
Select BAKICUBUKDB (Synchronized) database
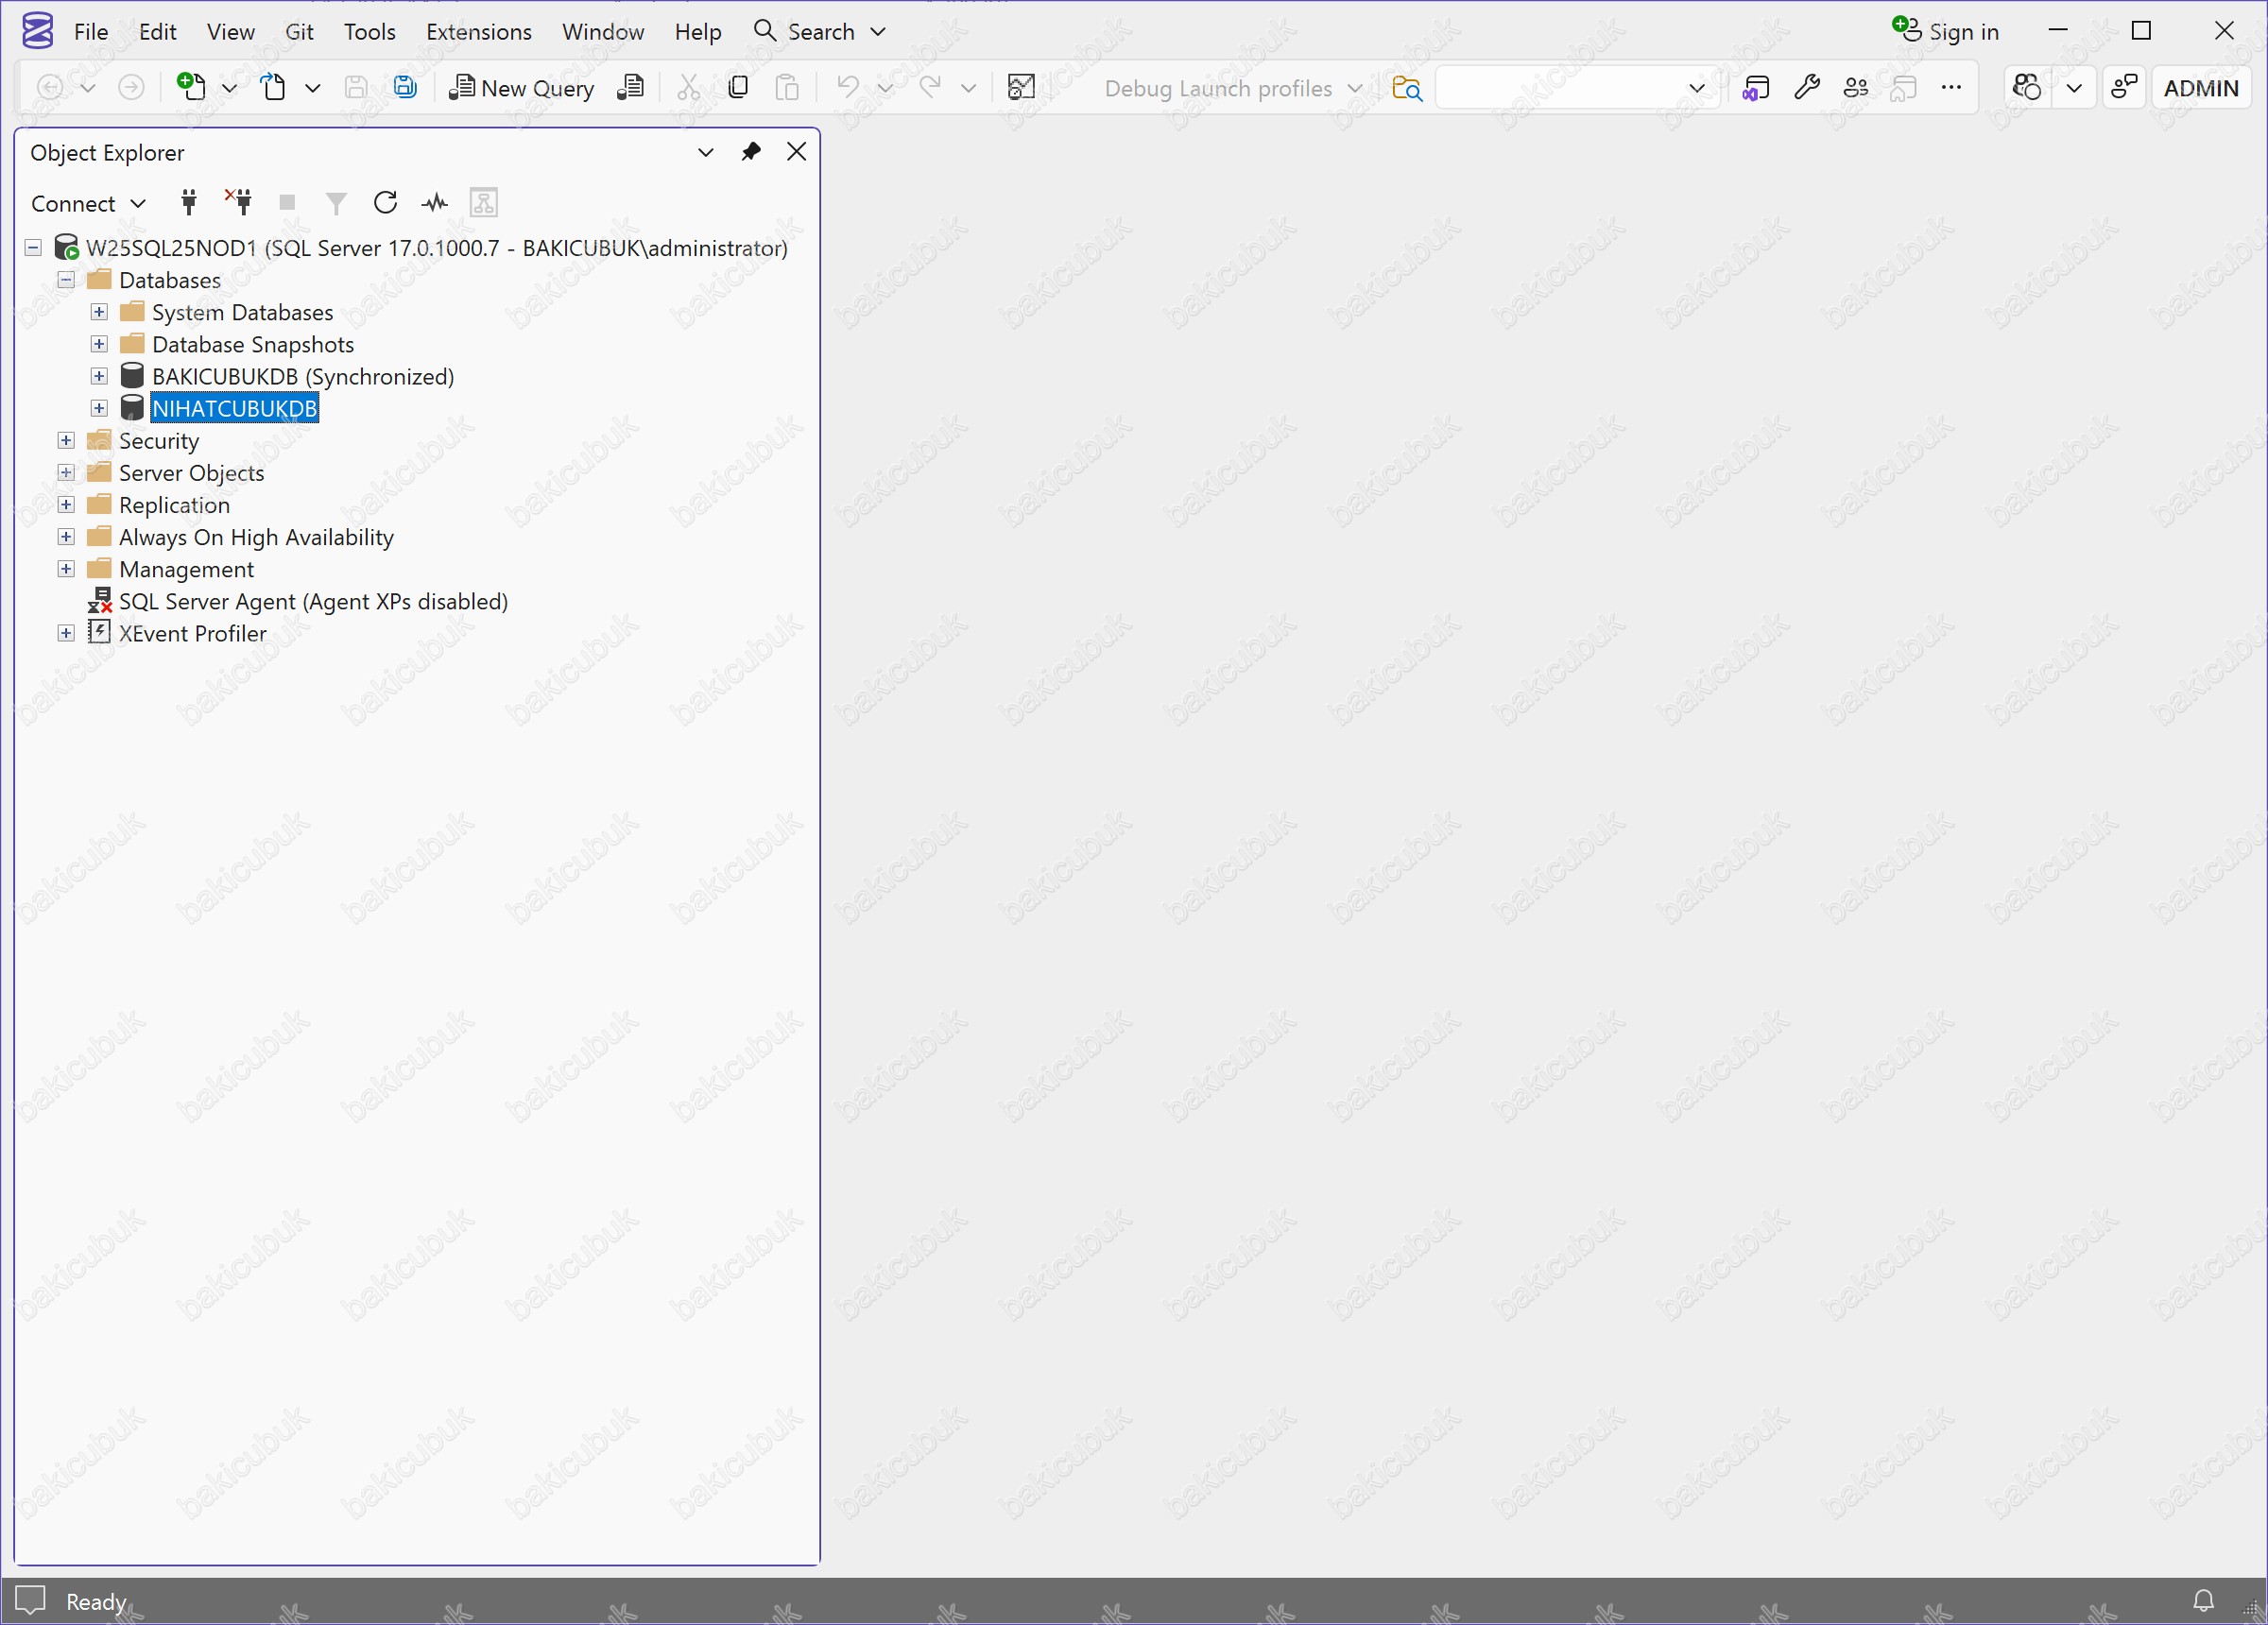pyautogui.click(x=302, y=377)
